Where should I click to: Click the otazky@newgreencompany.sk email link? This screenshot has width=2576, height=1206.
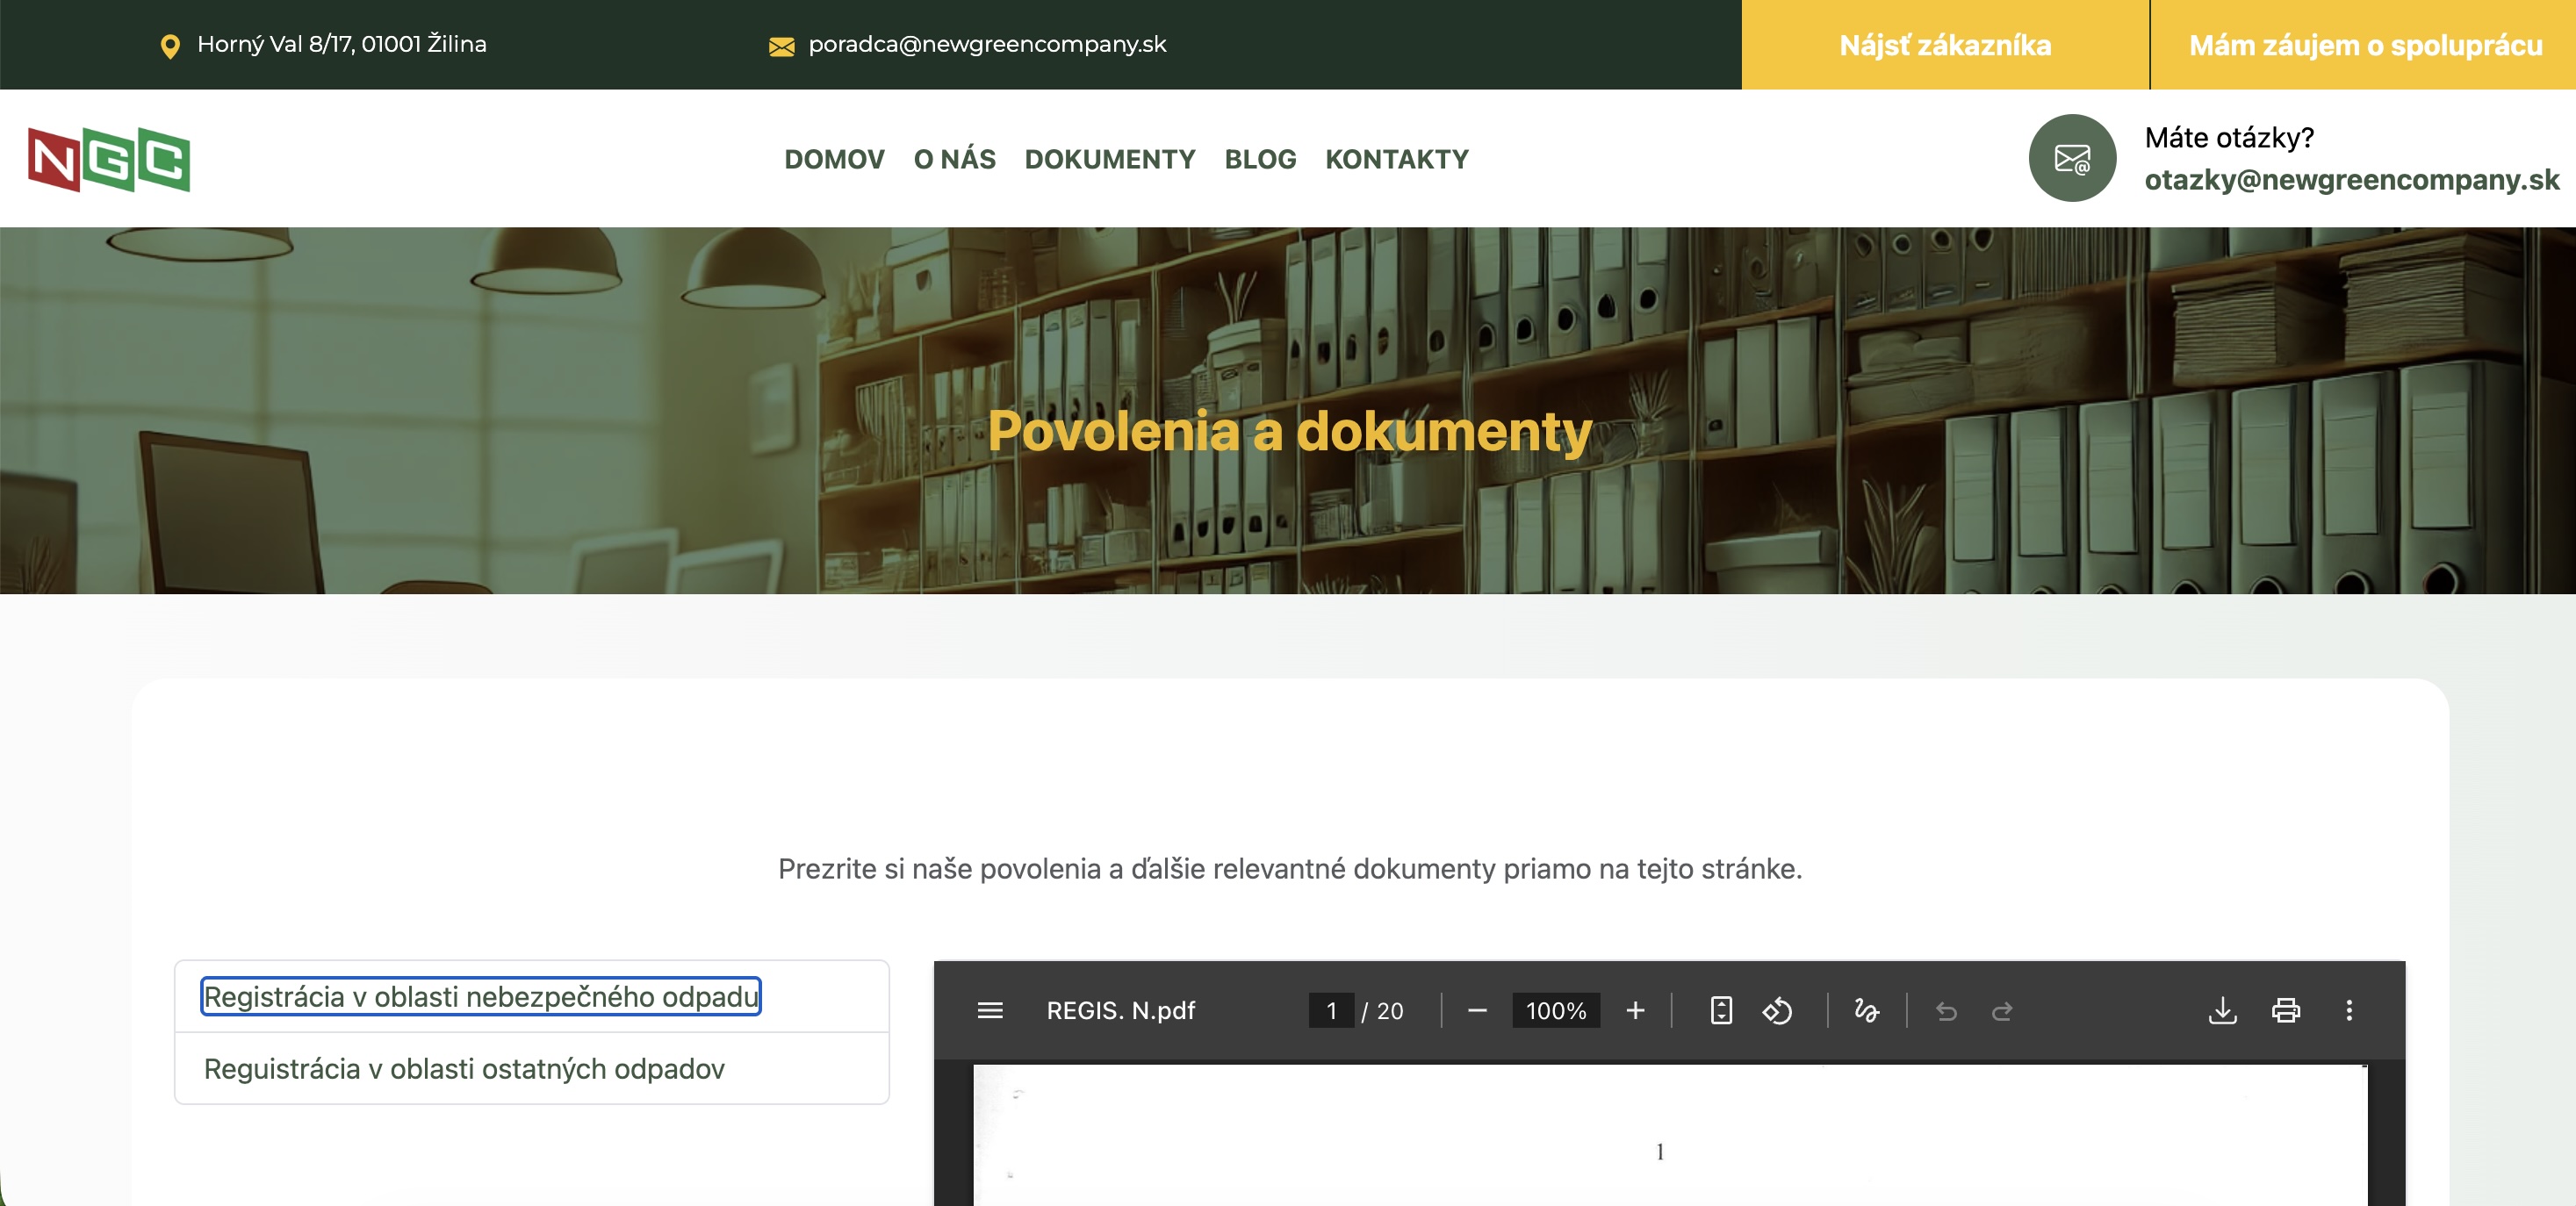[x=2351, y=180]
